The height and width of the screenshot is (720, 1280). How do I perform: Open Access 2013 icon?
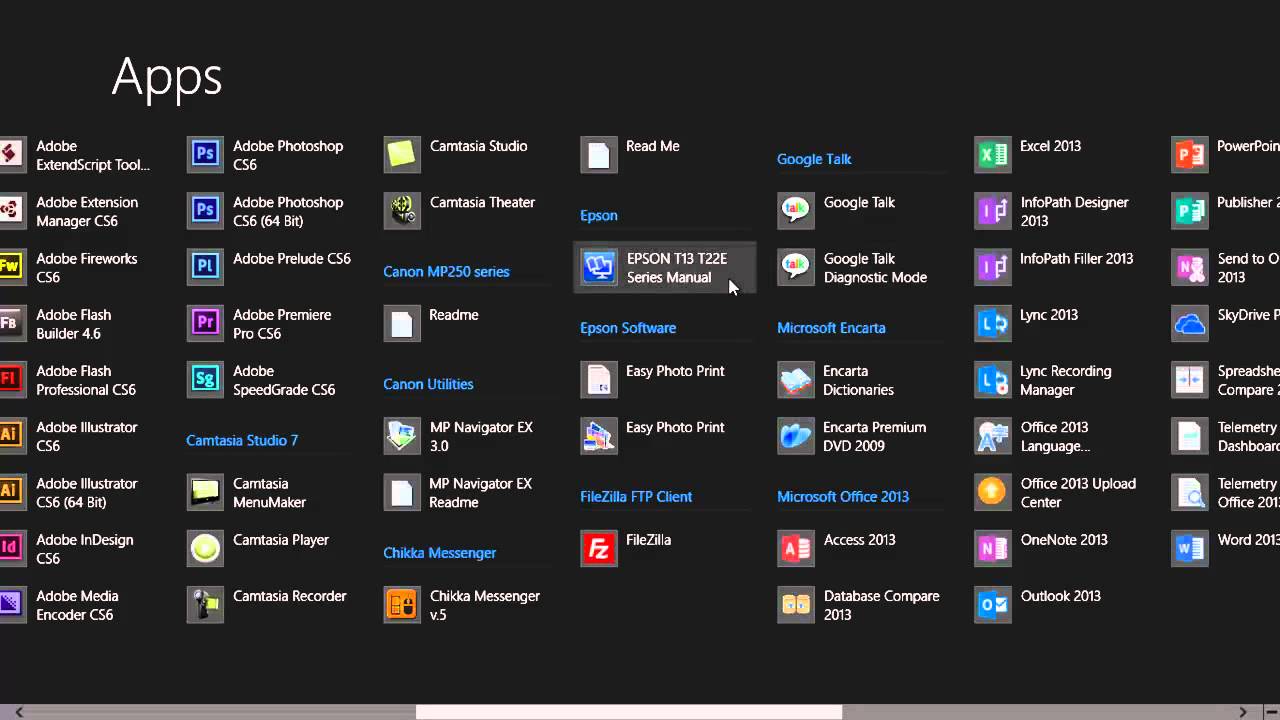(796, 548)
